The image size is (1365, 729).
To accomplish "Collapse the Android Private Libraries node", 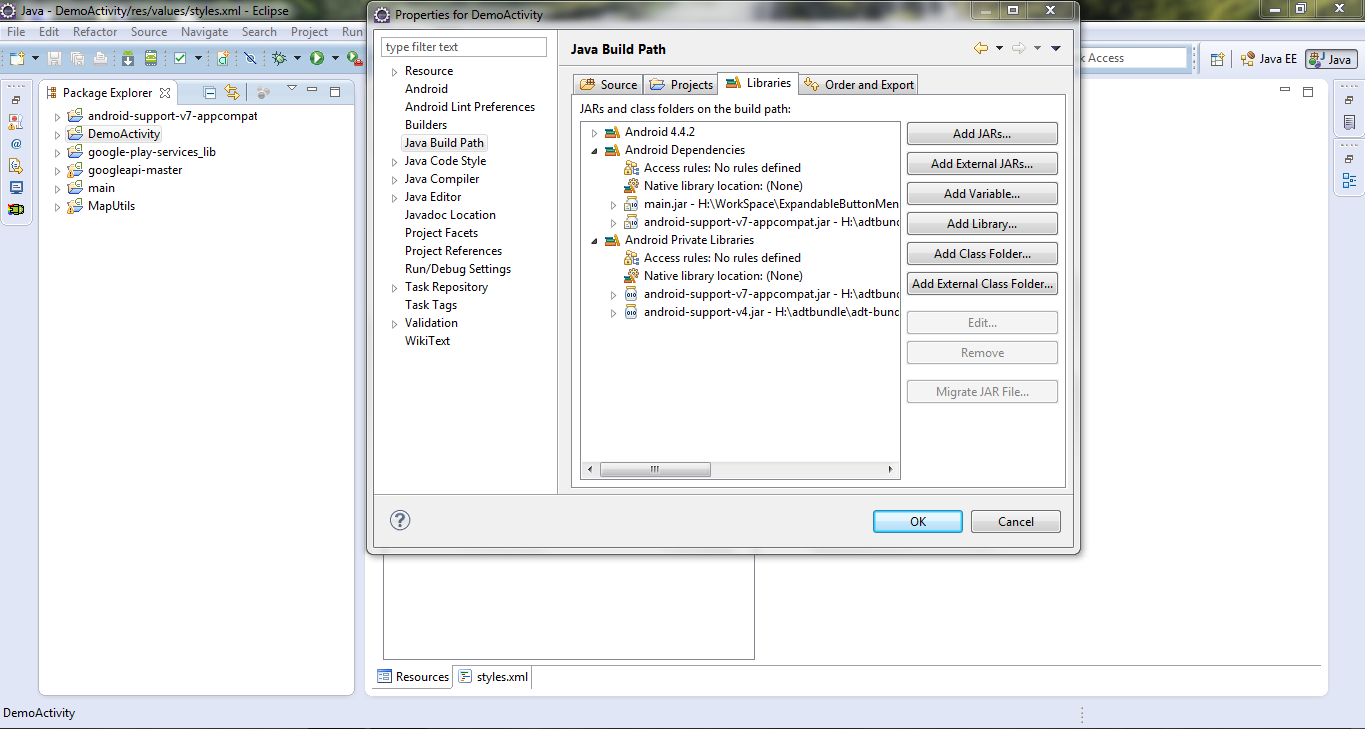I will 594,240.
